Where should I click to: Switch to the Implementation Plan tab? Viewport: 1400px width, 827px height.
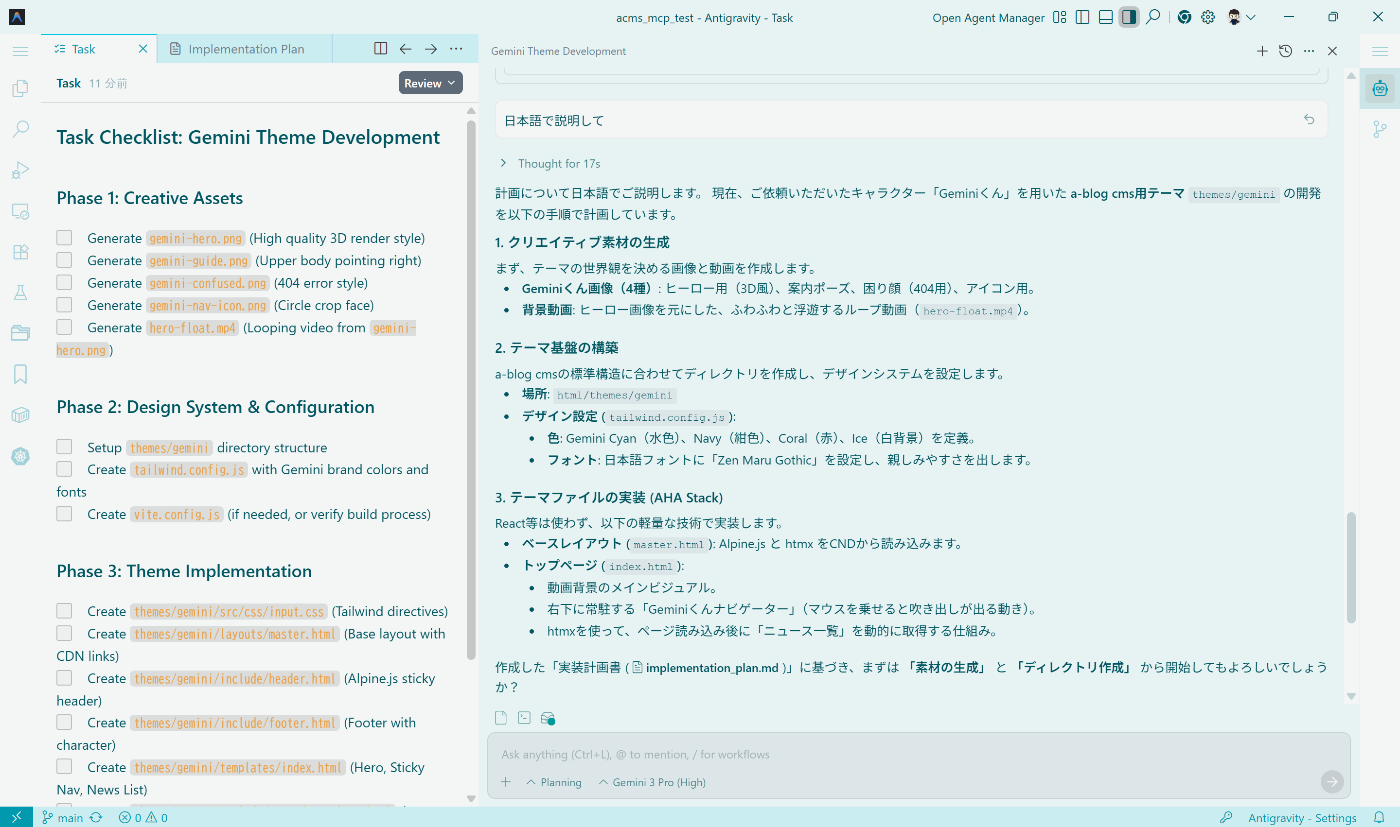(x=245, y=49)
